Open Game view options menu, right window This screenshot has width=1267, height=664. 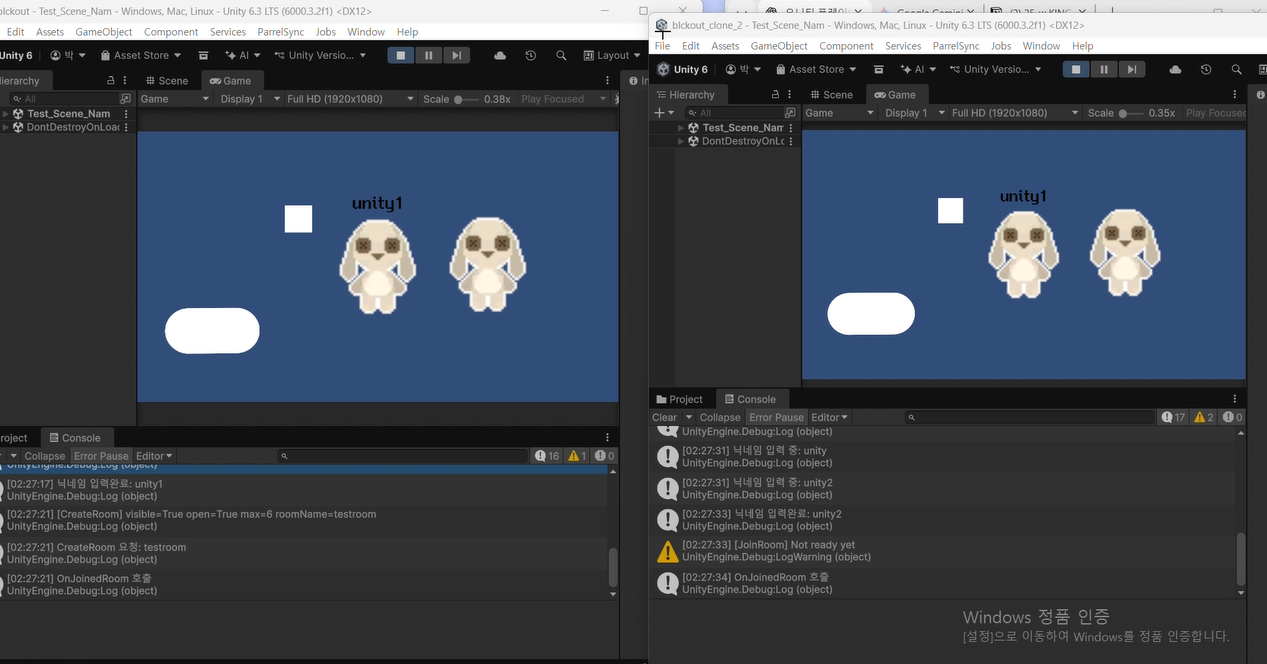(1237, 95)
